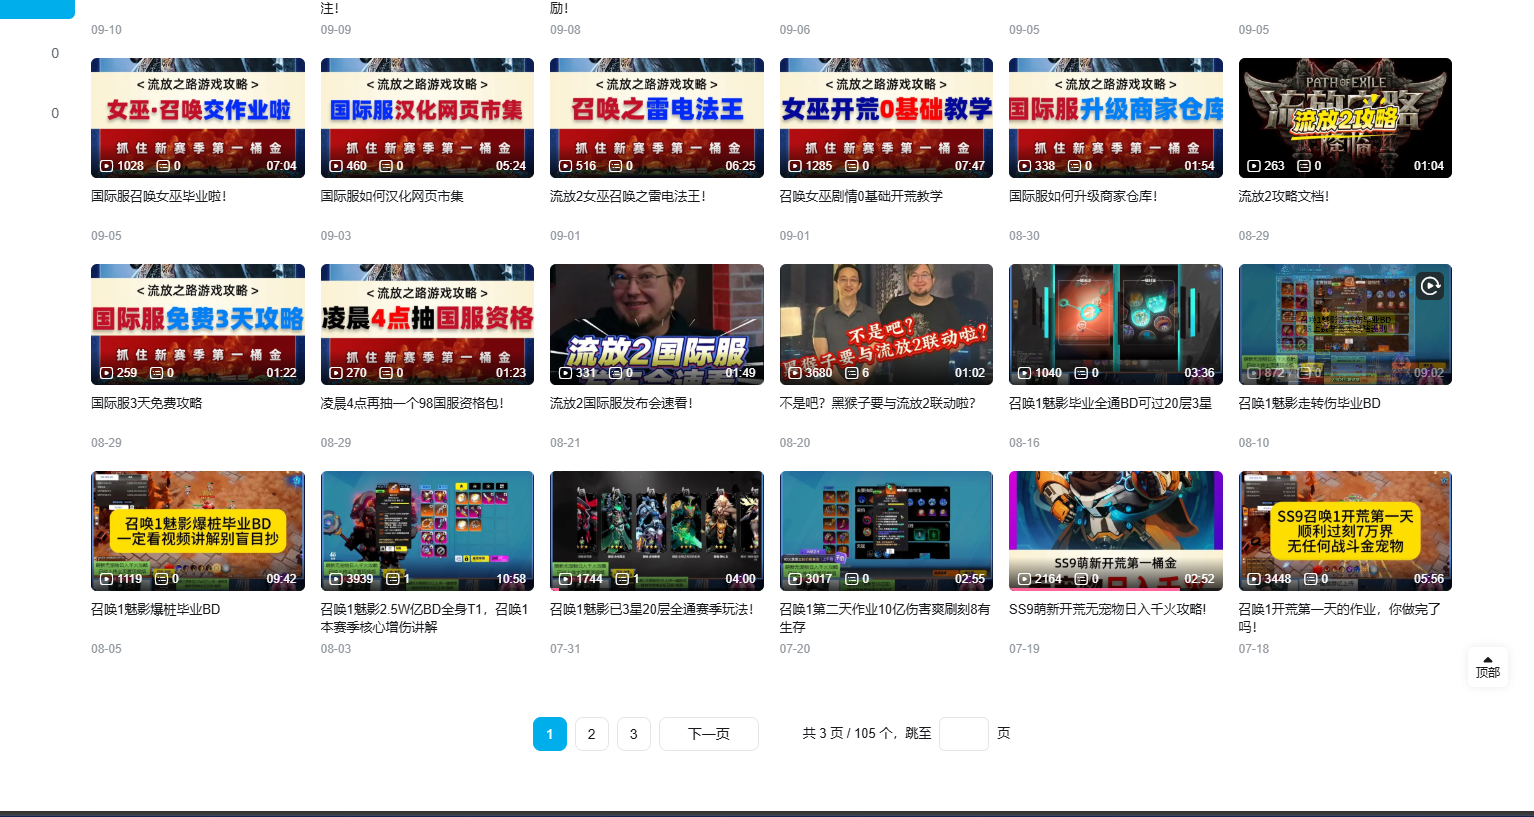Click the play-count icon beside 3680

pyautogui.click(x=796, y=373)
